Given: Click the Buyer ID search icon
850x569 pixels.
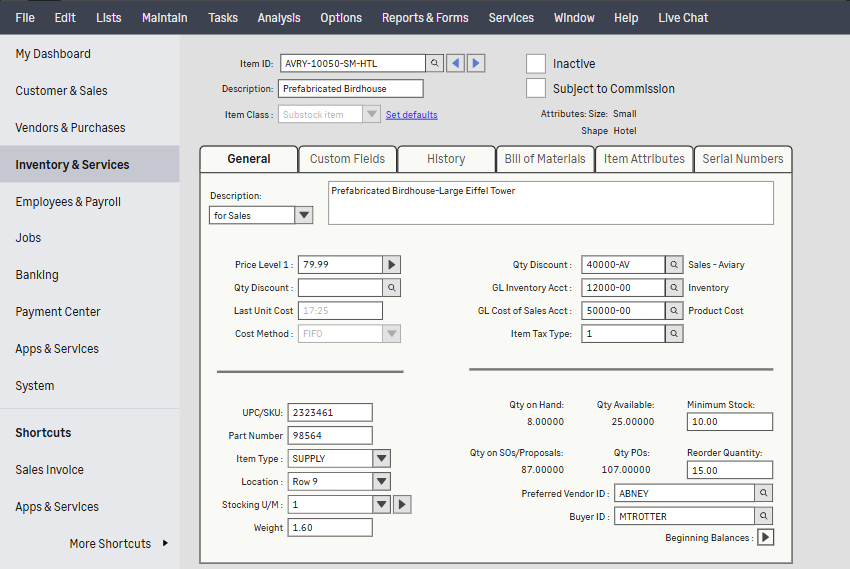Looking at the screenshot, I should point(763,516).
